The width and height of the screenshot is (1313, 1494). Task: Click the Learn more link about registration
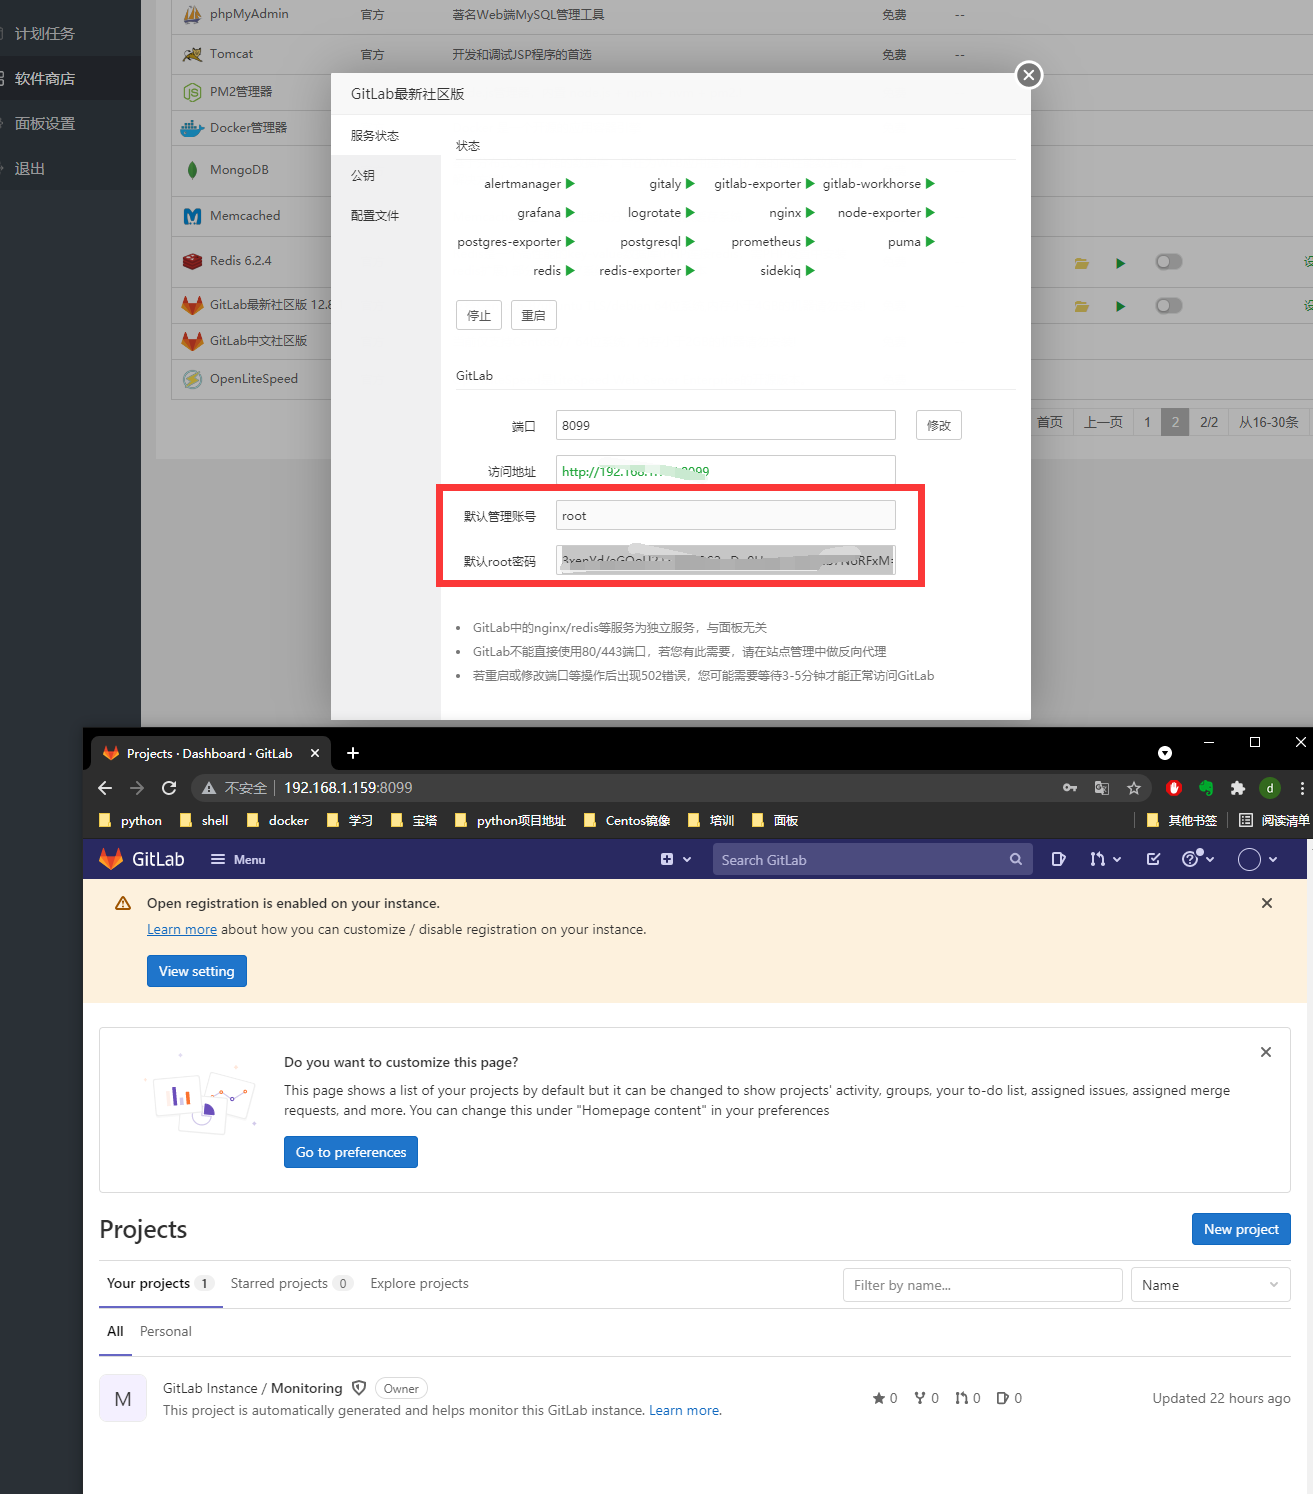pyautogui.click(x=182, y=929)
